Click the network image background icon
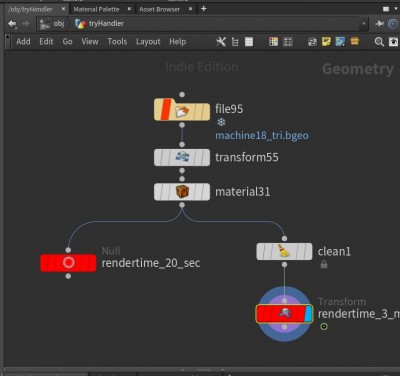The image size is (400, 376). (x=340, y=42)
